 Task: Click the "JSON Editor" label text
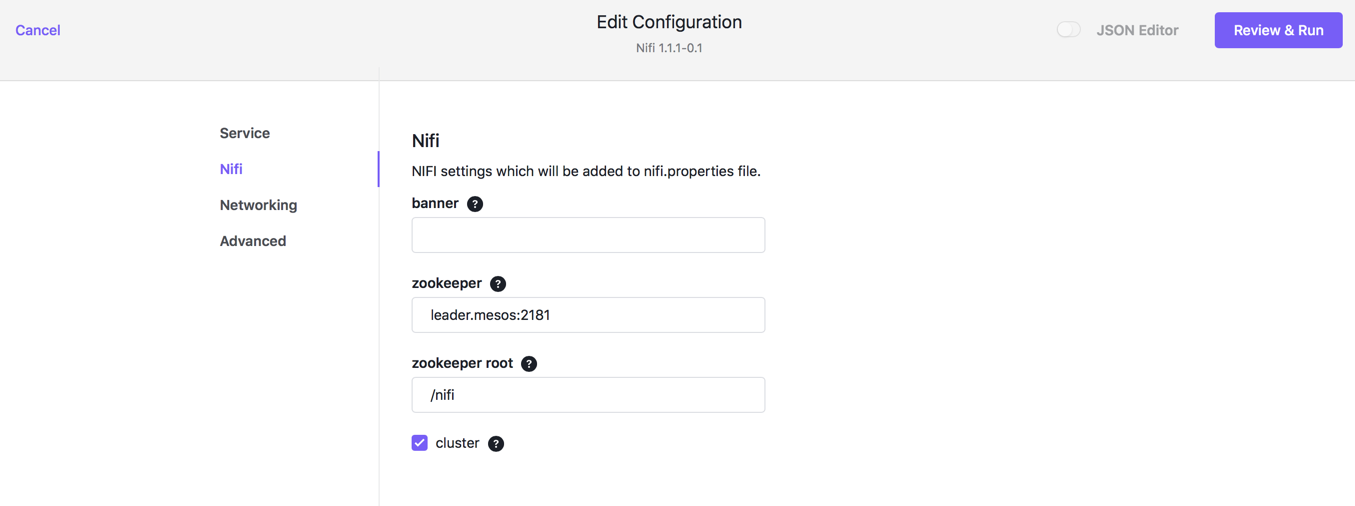[x=1137, y=30]
